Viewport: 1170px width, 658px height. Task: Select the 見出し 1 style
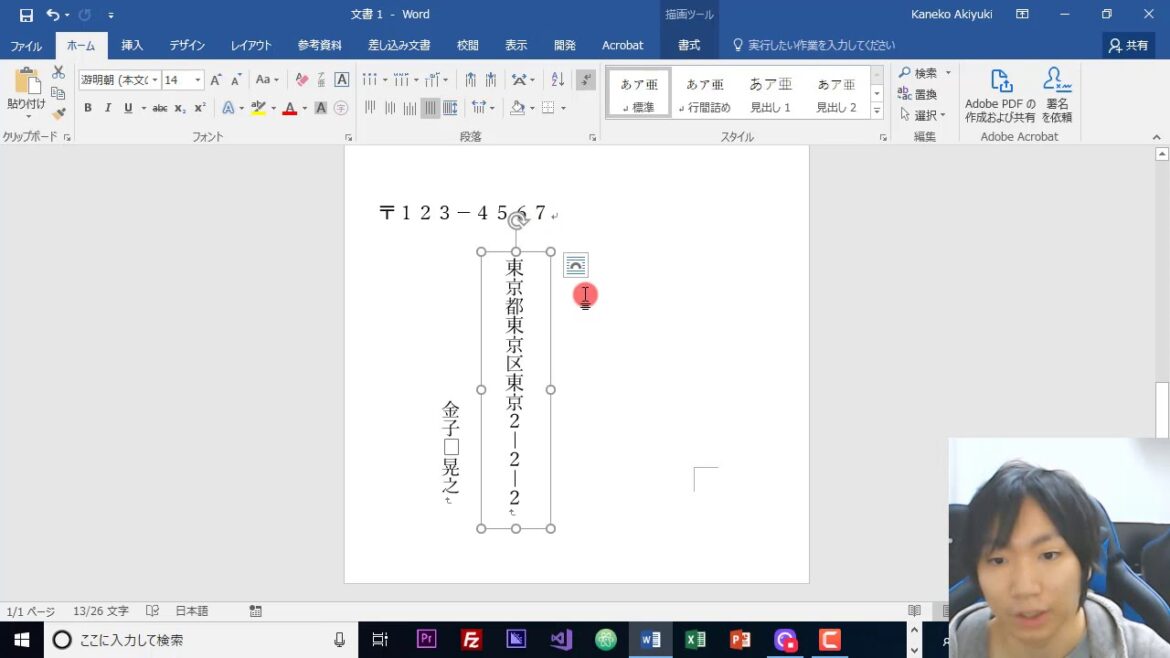coord(770,93)
